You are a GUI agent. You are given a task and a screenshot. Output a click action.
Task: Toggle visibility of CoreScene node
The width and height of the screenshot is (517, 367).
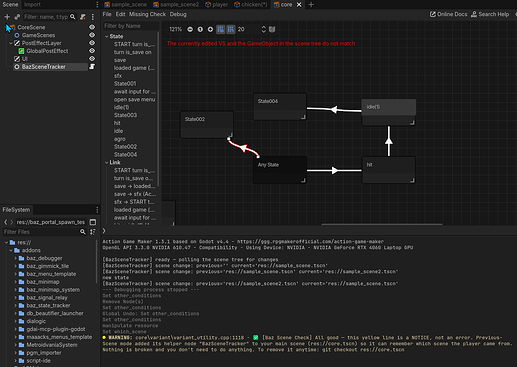[92, 27]
